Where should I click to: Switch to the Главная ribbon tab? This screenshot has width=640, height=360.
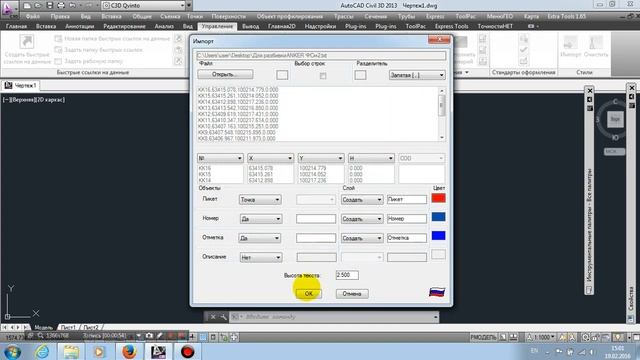pos(16,26)
